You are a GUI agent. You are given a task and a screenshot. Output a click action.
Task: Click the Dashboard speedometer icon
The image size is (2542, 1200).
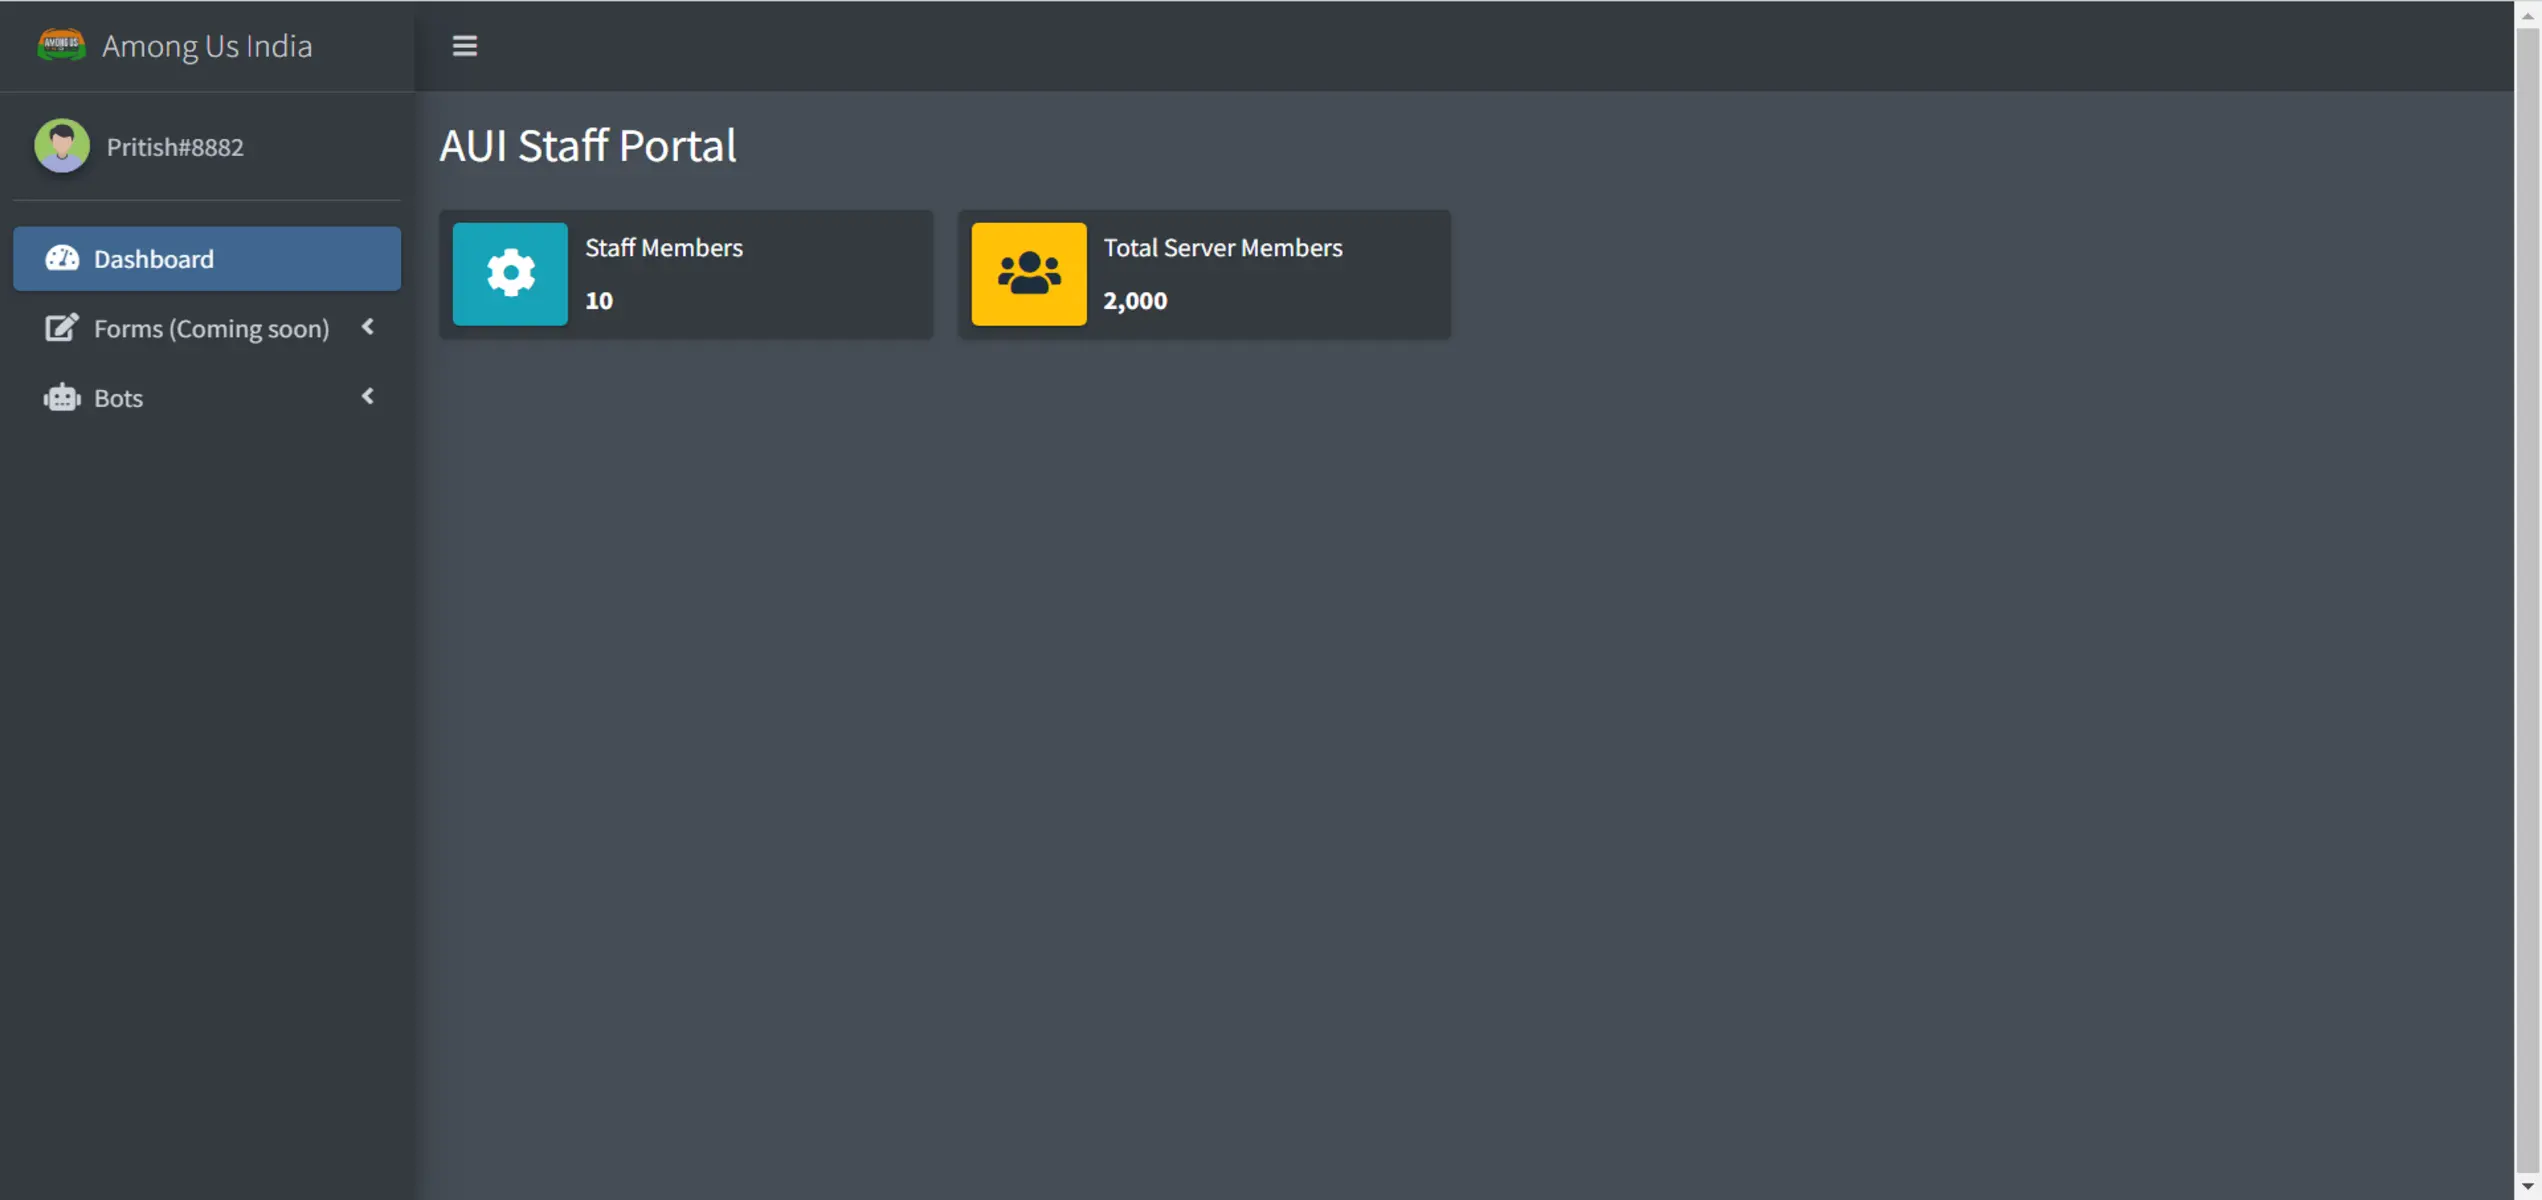[62, 259]
